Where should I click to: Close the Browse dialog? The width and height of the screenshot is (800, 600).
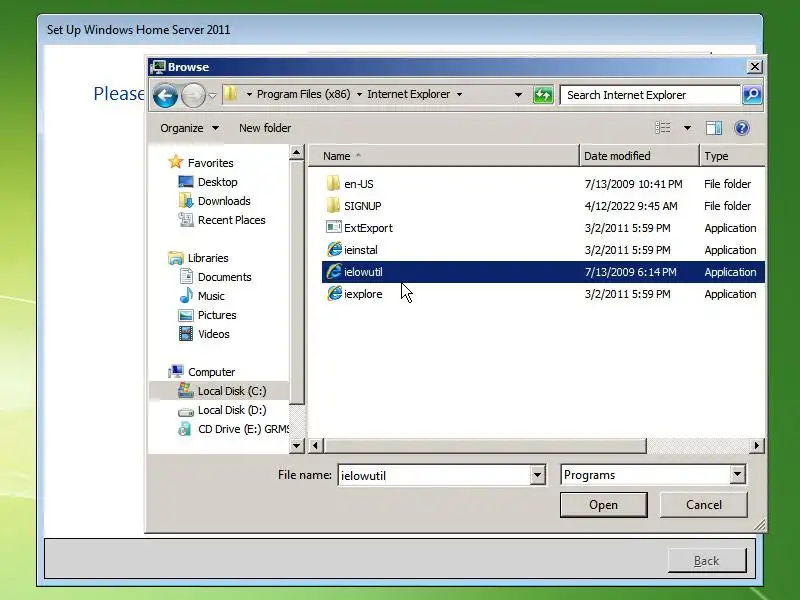coord(755,67)
